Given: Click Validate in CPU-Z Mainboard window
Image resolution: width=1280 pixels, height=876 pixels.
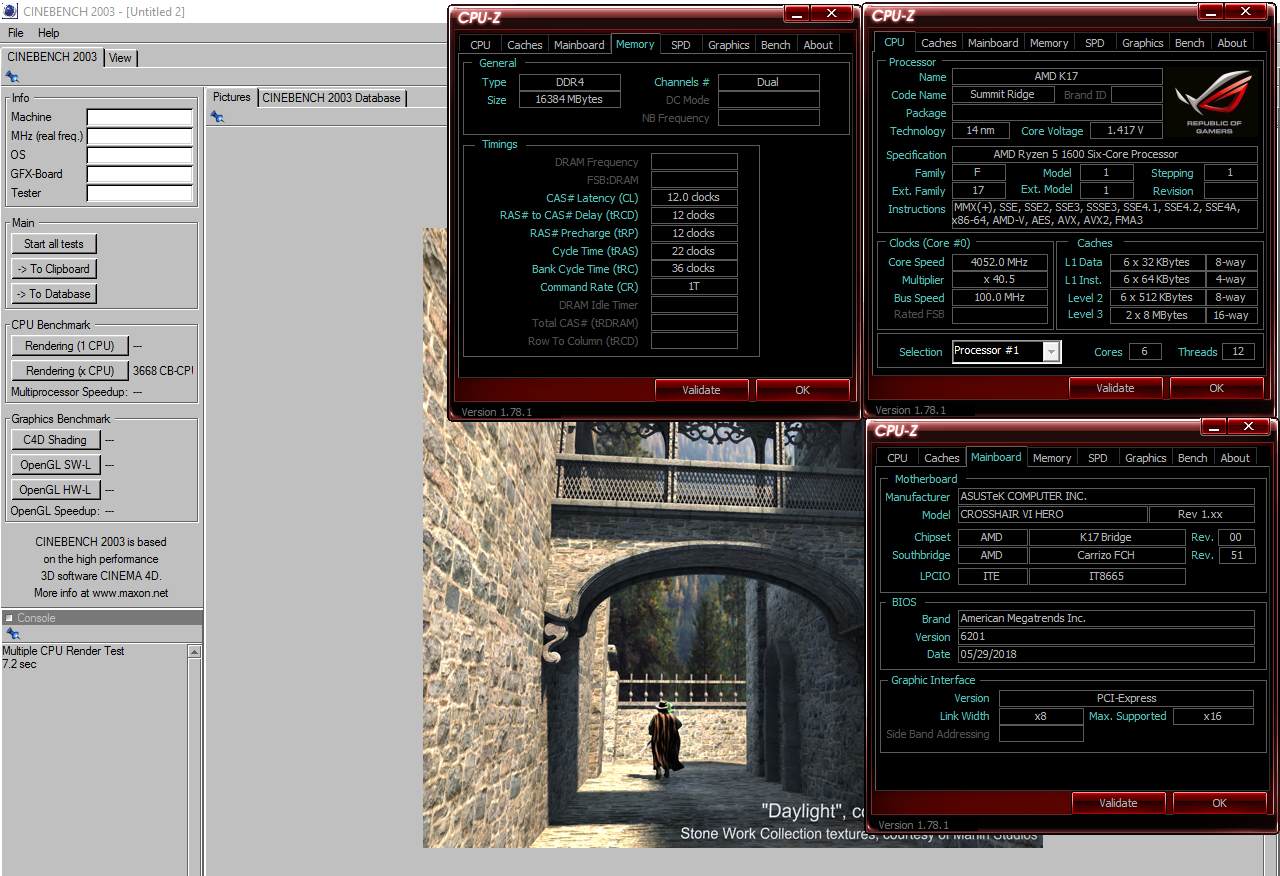Looking at the screenshot, I should pyautogui.click(x=1118, y=803).
